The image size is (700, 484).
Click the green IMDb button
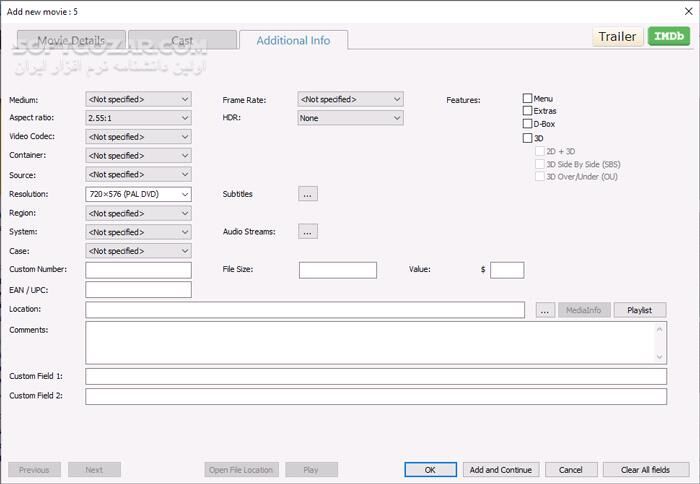pos(669,37)
